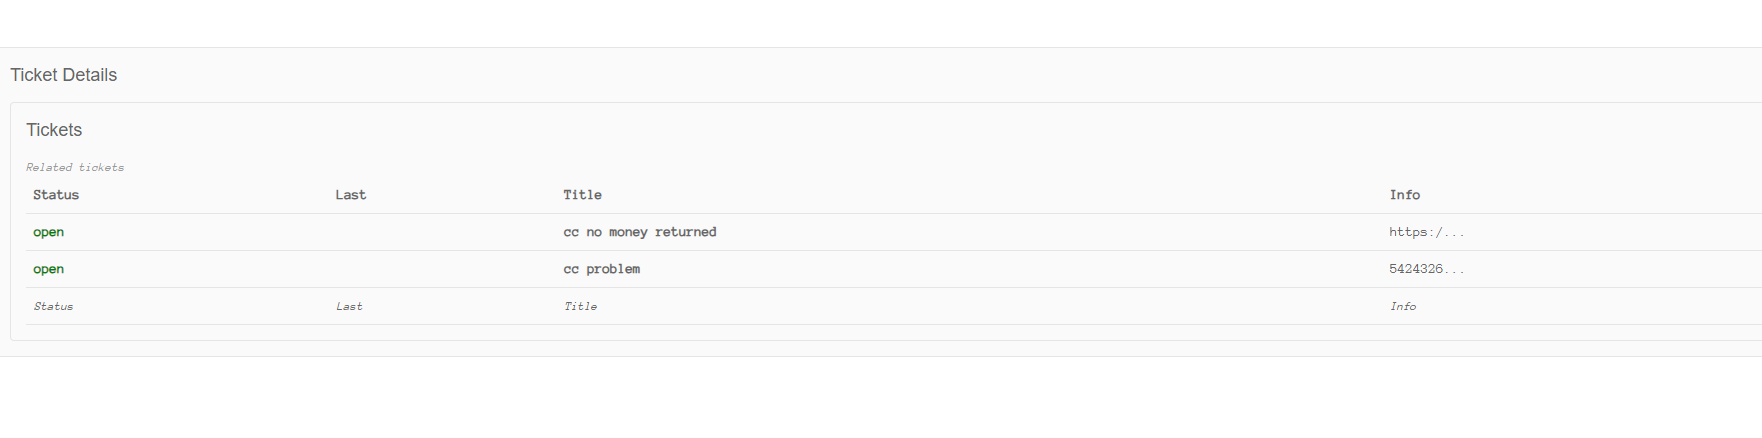Click the Related tickets caption

pos(75,167)
